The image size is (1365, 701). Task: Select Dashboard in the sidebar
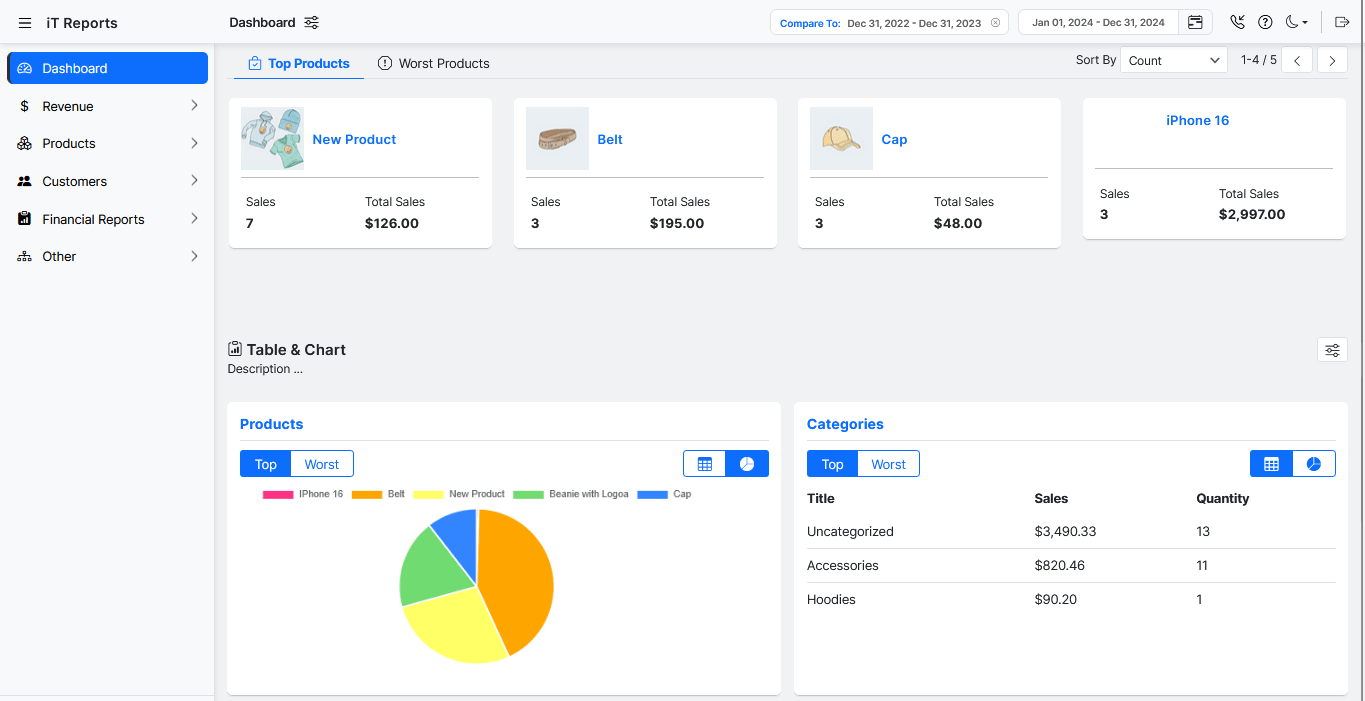[x=107, y=68]
